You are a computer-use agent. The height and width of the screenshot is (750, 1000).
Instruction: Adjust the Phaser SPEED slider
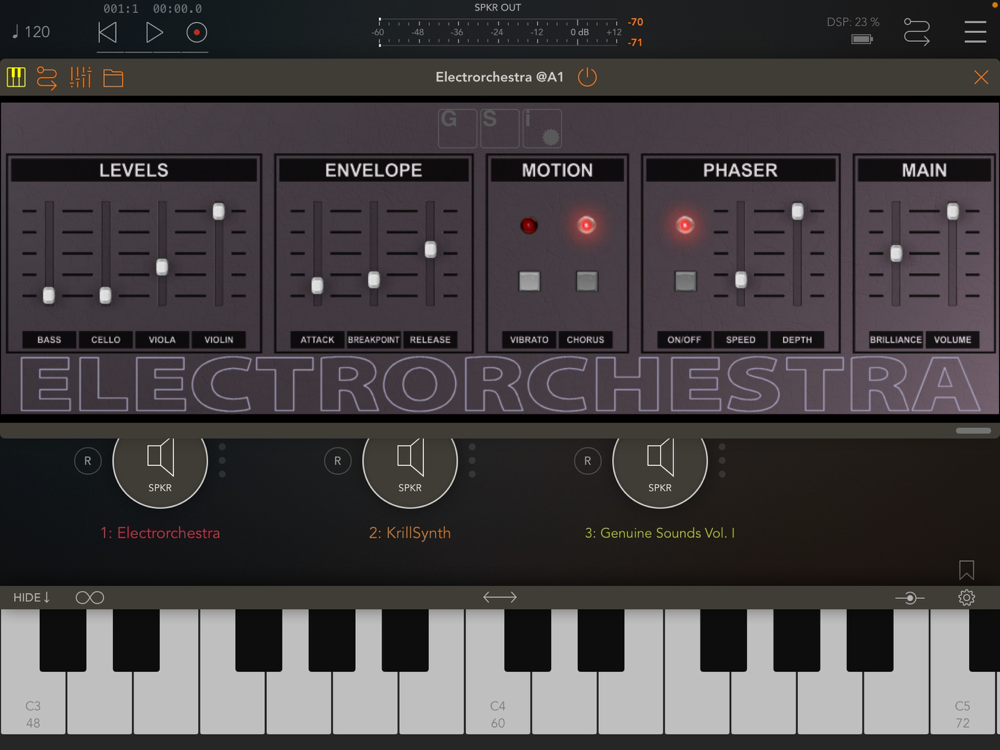(741, 279)
